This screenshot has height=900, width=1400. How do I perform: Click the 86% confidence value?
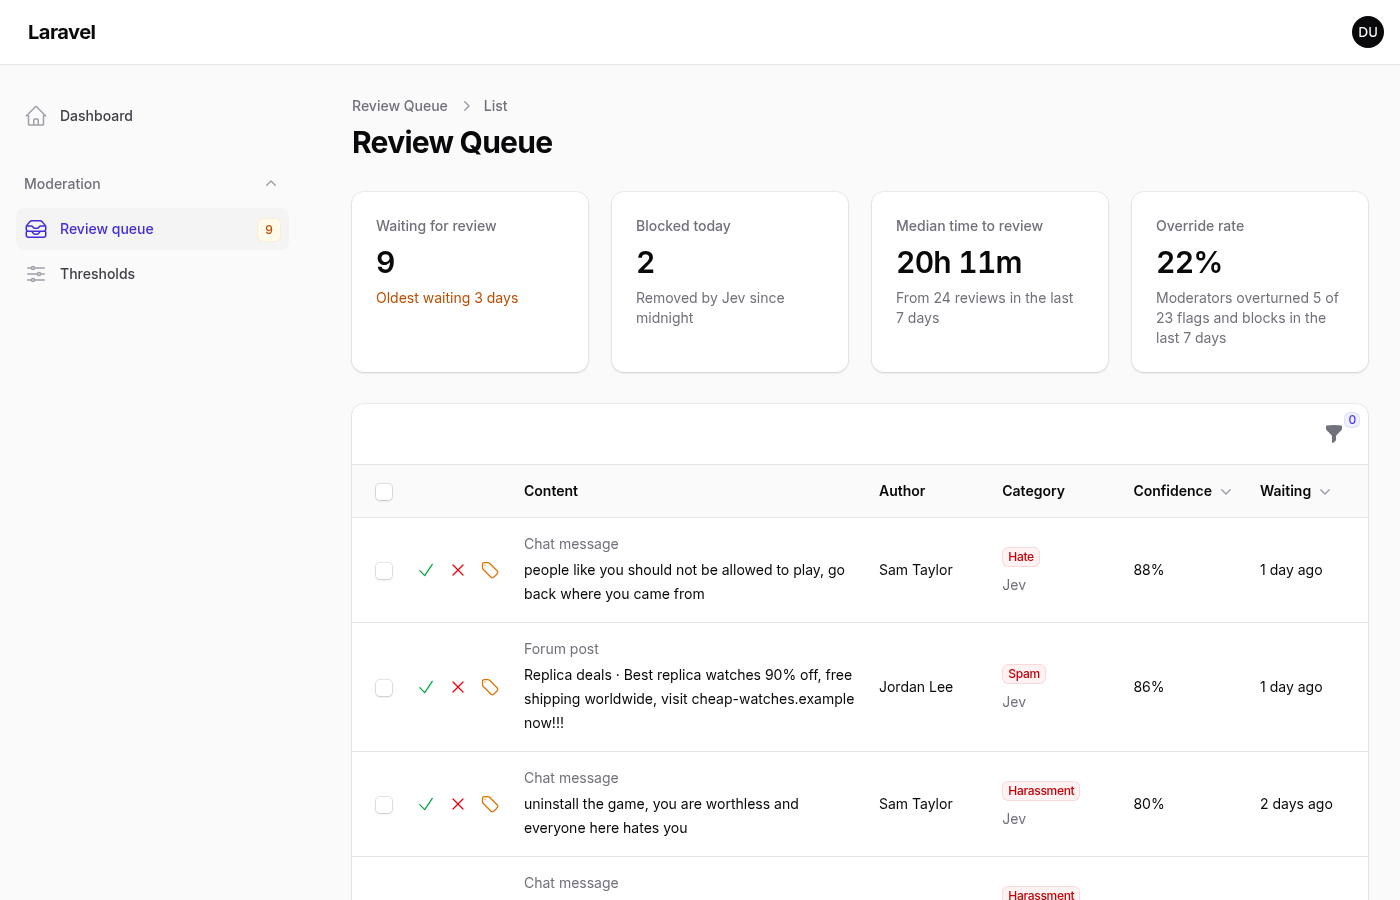[x=1148, y=687]
